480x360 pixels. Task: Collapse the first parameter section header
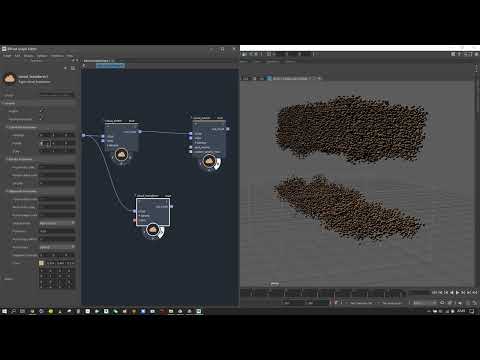38,103
